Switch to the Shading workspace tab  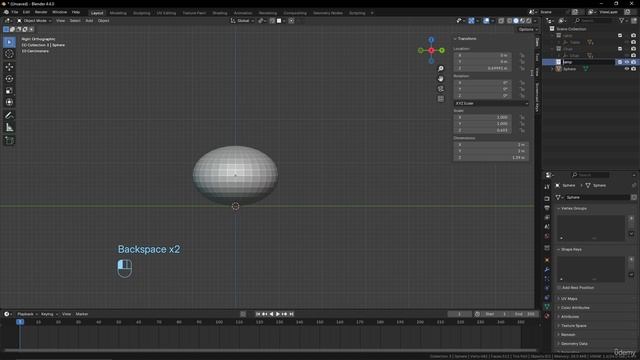pos(220,13)
